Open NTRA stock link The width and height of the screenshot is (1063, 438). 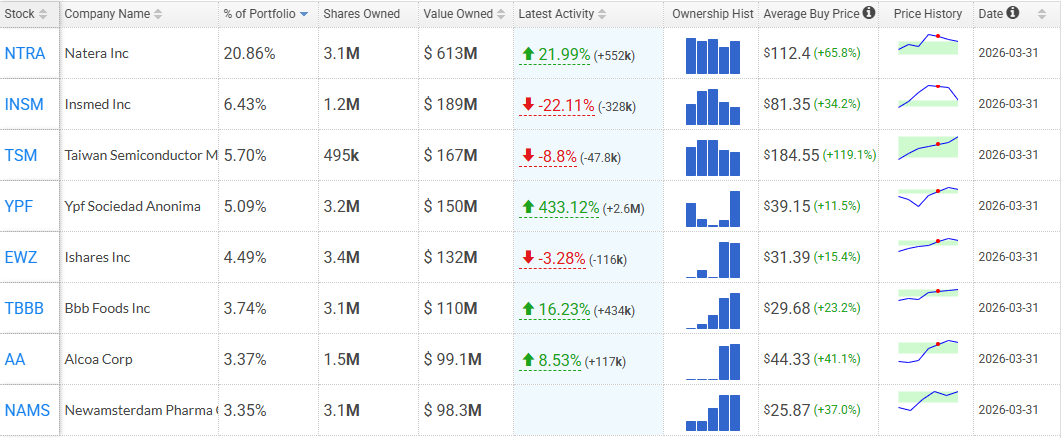tap(25, 54)
